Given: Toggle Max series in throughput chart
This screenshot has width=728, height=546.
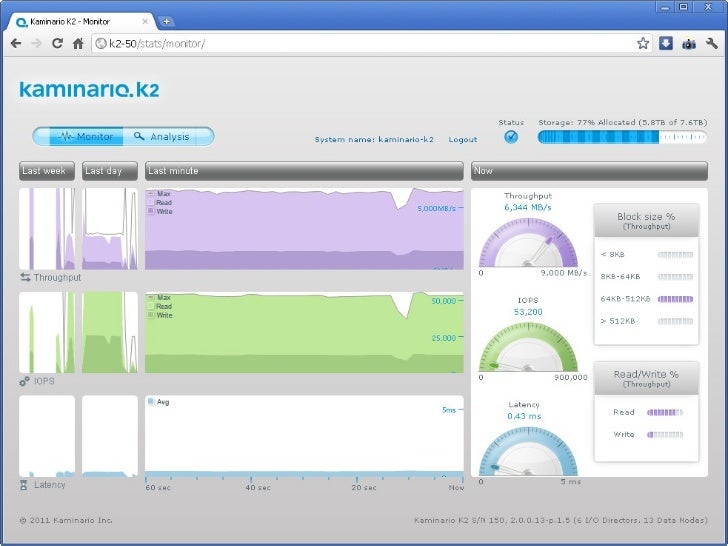Looking at the screenshot, I should pyautogui.click(x=159, y=194).
